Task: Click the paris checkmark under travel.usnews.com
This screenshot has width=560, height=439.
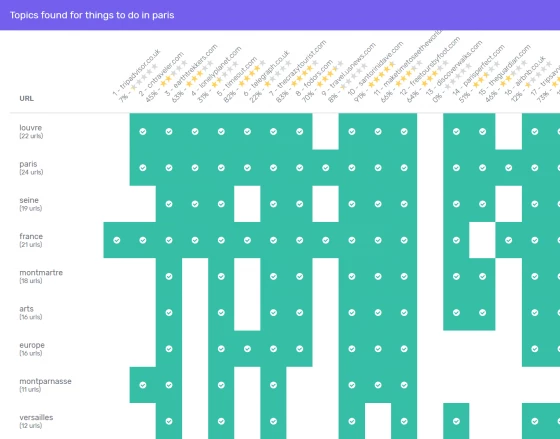Action: click(x=326, y=168)
